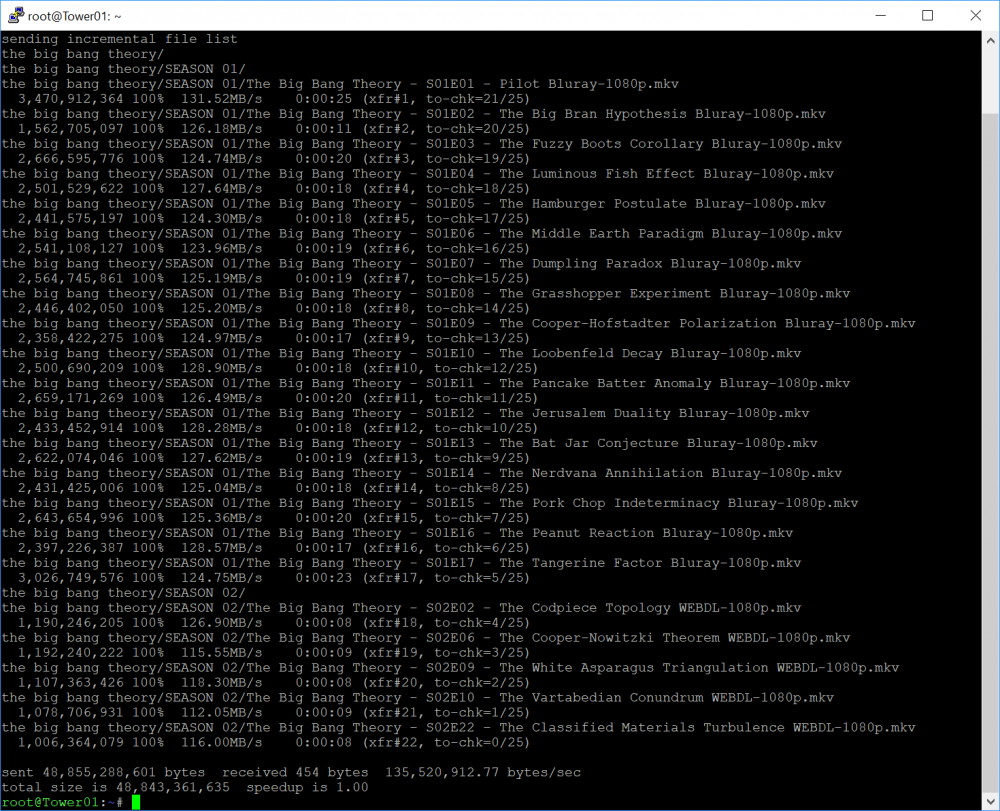Click the S01E04 Luminous Fish Effect line
The width and height of the screenshot is (1000, 811).
pos(418,174)
